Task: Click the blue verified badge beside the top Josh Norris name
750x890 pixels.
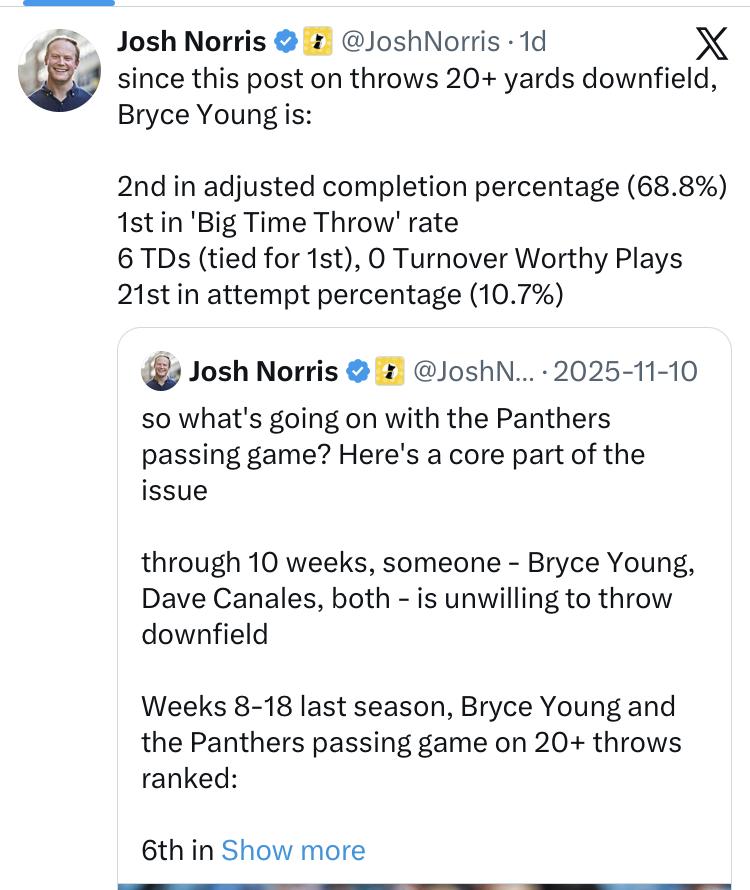Action: coord(286,41)
